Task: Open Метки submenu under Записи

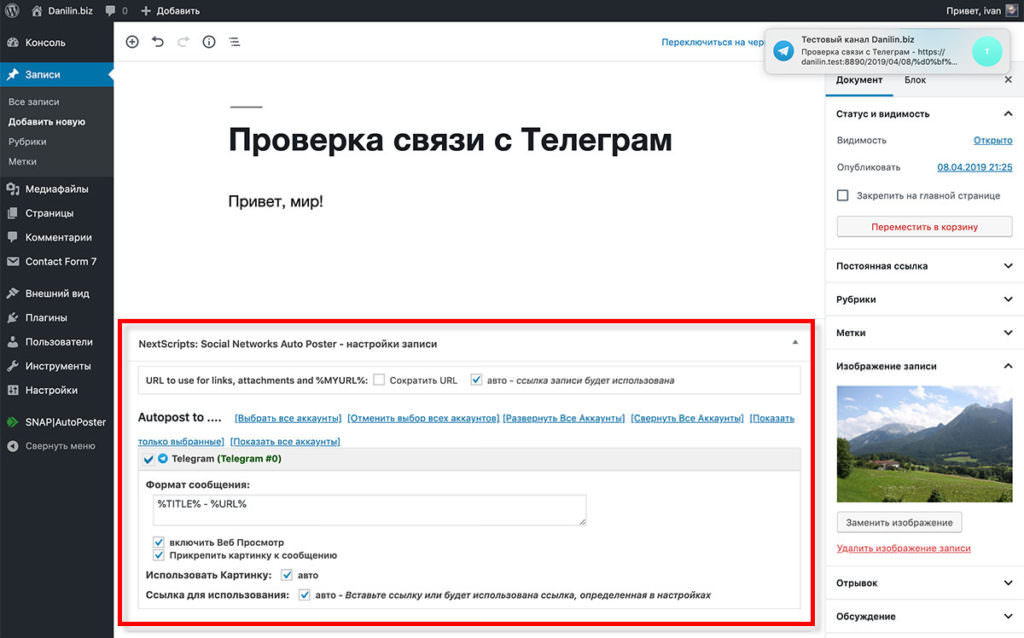Action: (x=22, y=161)
